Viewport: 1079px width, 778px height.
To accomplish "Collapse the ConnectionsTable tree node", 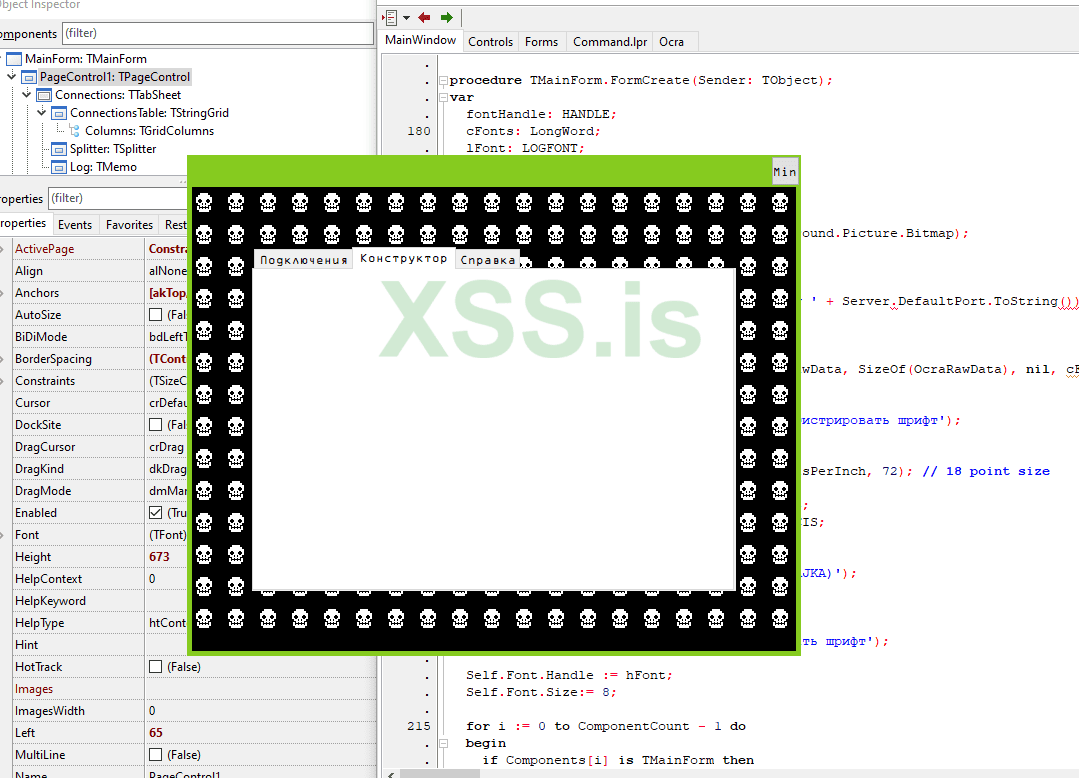I will pyautogui.click(x=42, y=111).
